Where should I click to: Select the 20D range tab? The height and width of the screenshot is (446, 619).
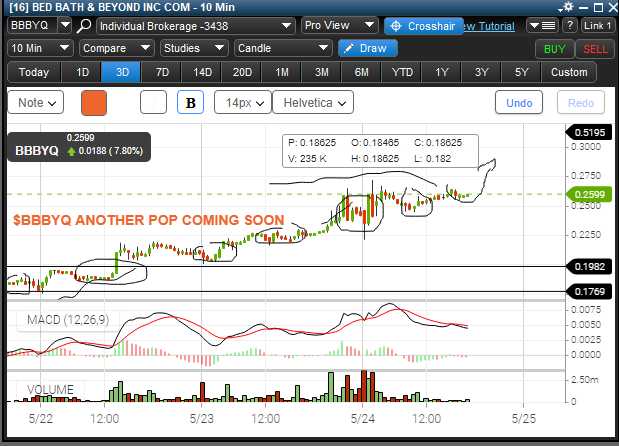(242, 72)
